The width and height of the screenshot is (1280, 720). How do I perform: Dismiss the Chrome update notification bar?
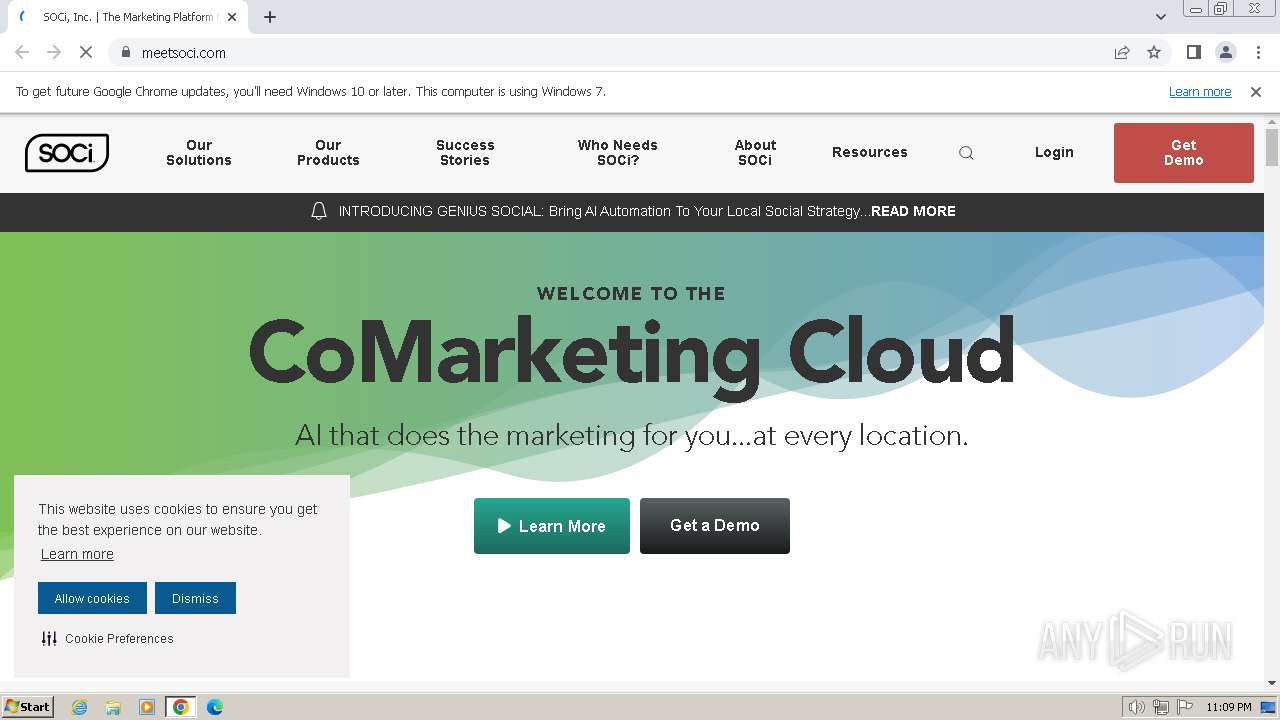point(1256,92)
